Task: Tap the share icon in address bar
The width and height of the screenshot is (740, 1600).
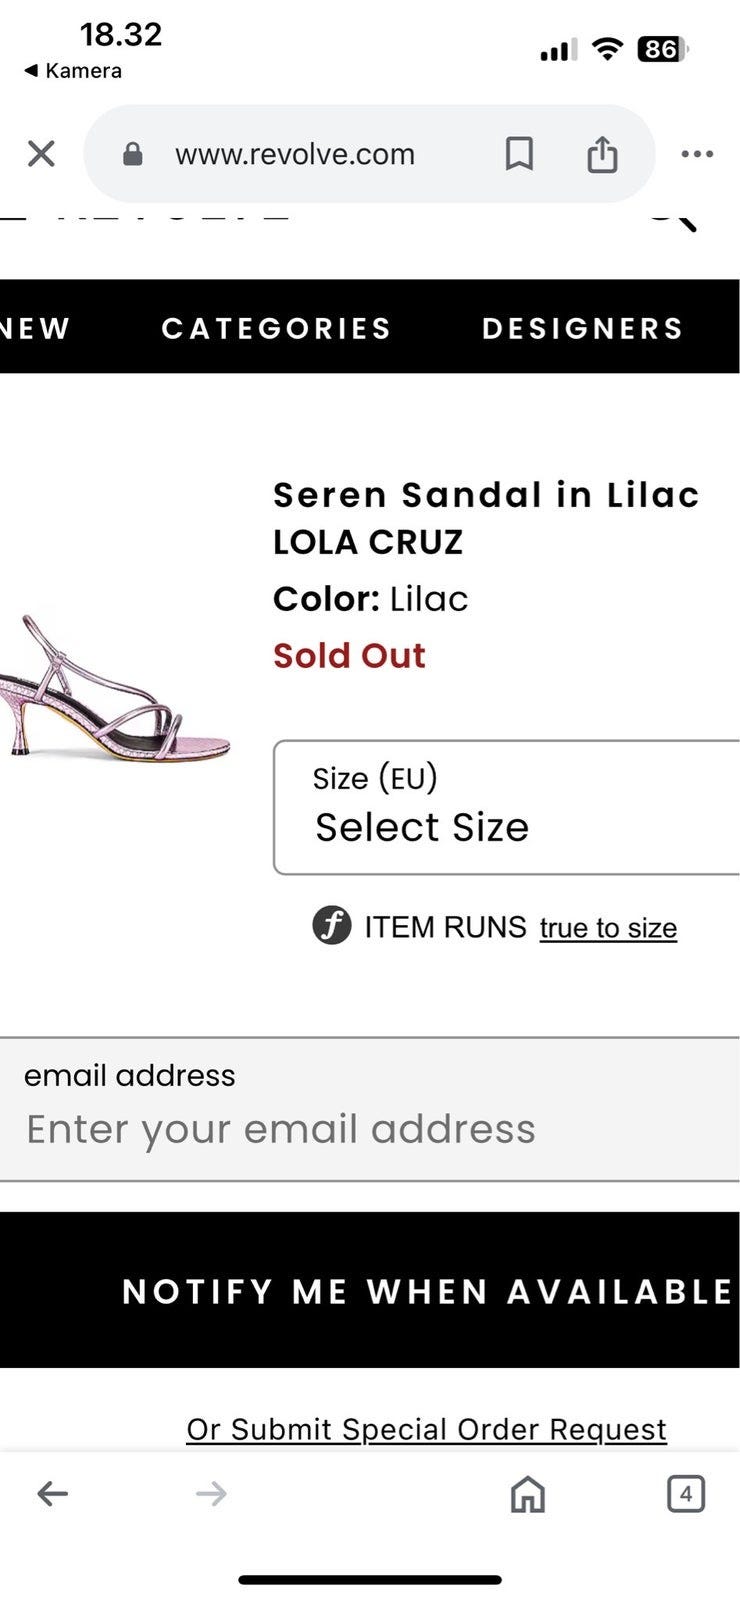Action: [x=602, y=154]
